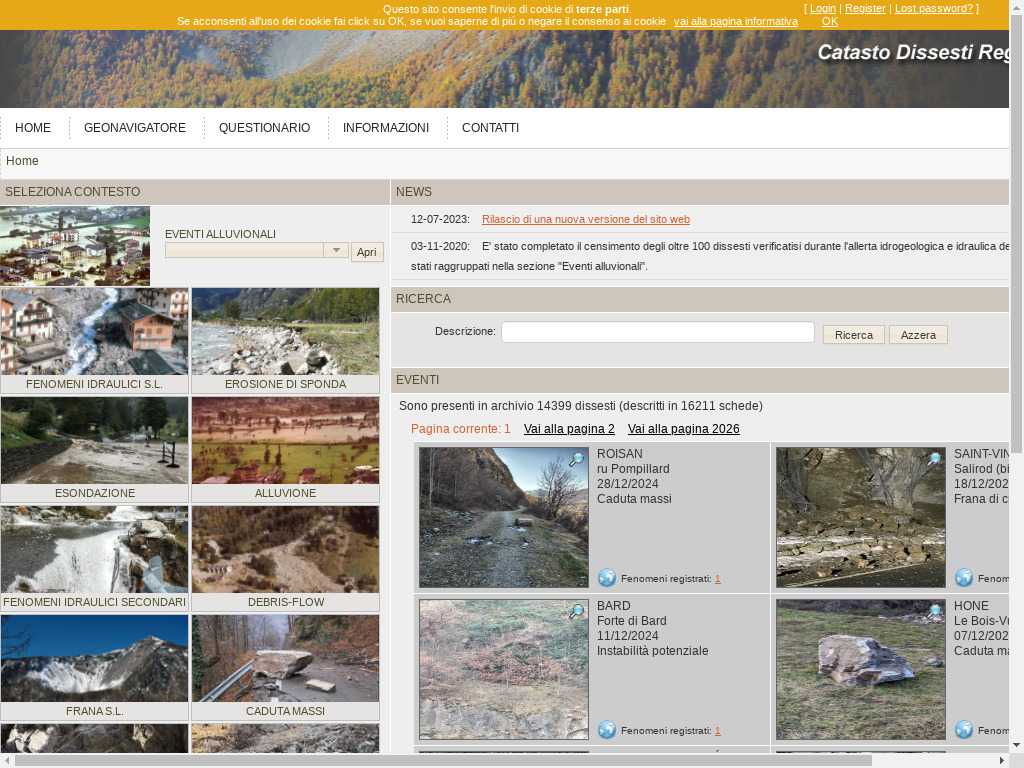The image size is (1024, 768).
Task: Click the Lost password? link
Action: (934, 8)
